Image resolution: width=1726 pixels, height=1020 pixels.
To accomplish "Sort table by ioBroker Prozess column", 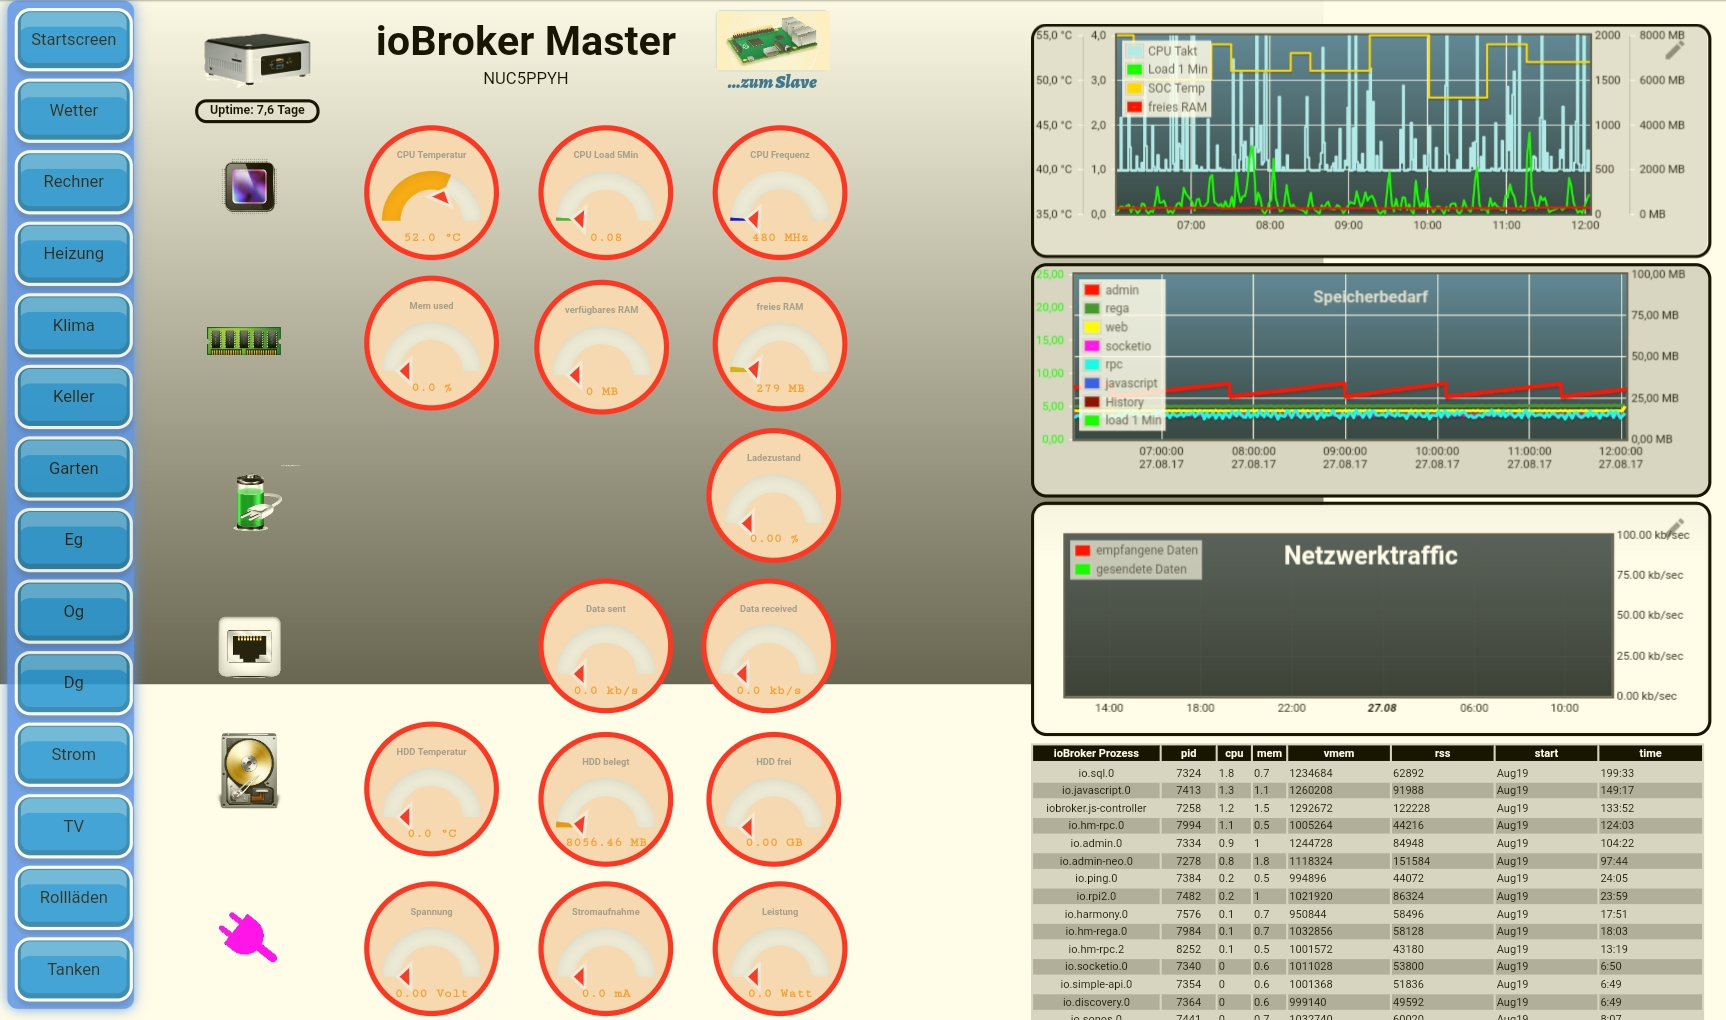I will tap(1096, 754).
